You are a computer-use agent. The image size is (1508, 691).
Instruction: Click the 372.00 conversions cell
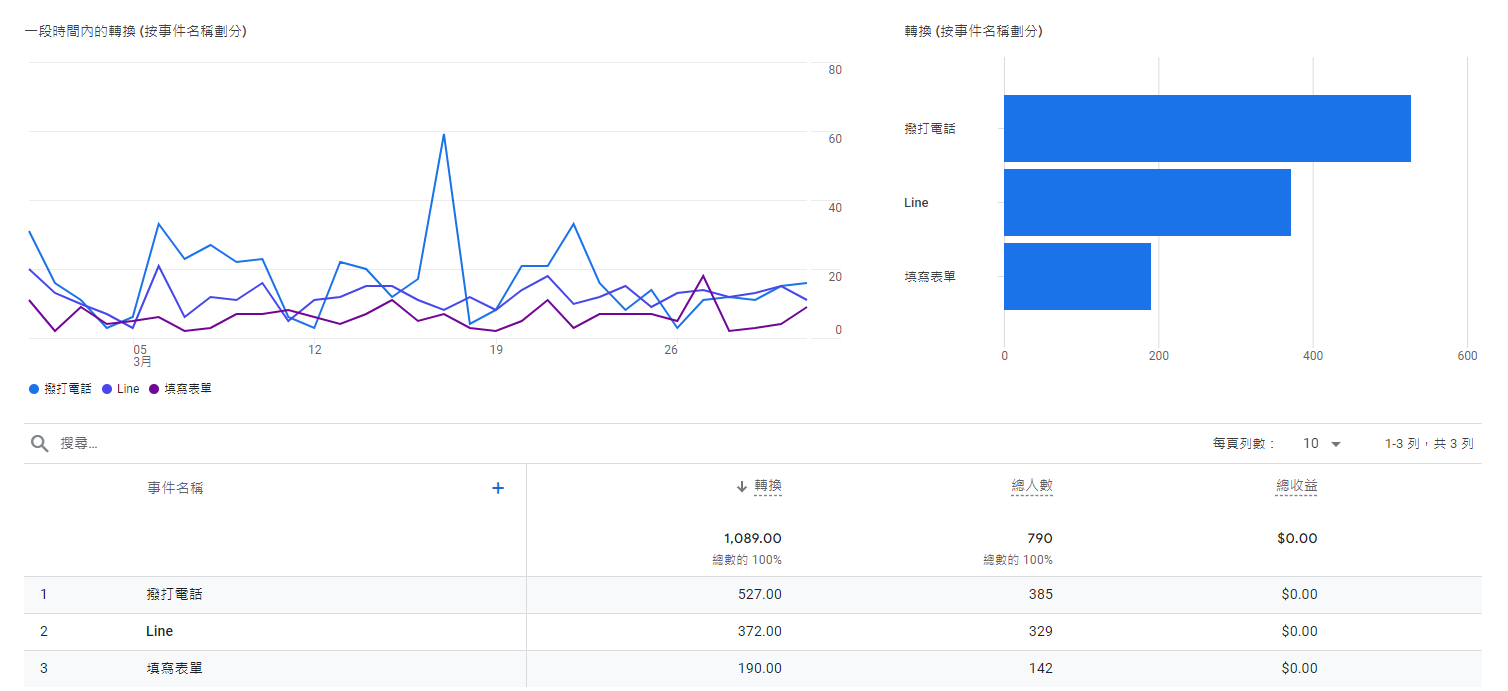[x=759, y=632]
